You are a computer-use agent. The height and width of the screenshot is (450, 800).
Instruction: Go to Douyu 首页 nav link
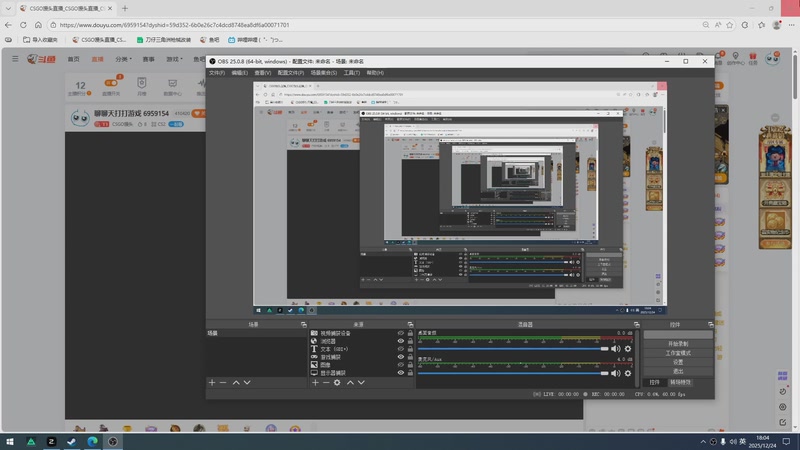pos(73,59)
